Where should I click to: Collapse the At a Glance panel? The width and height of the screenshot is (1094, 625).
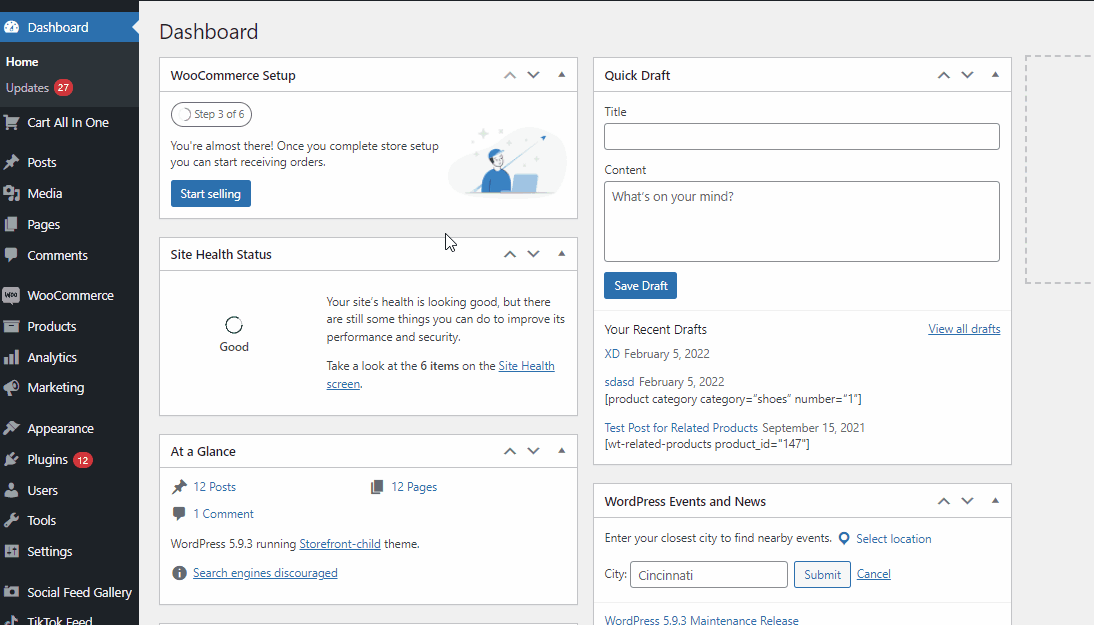(562, 451)
